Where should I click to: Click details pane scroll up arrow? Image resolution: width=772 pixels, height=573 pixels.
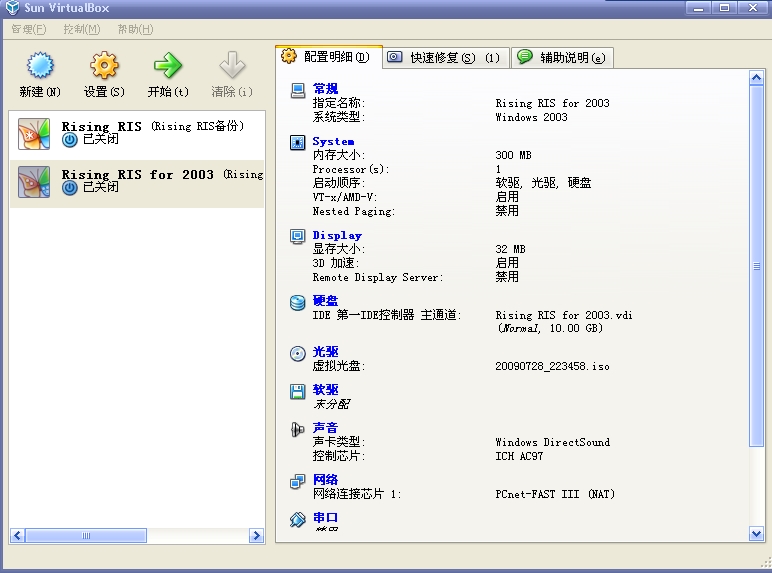[x=756, y=78]
